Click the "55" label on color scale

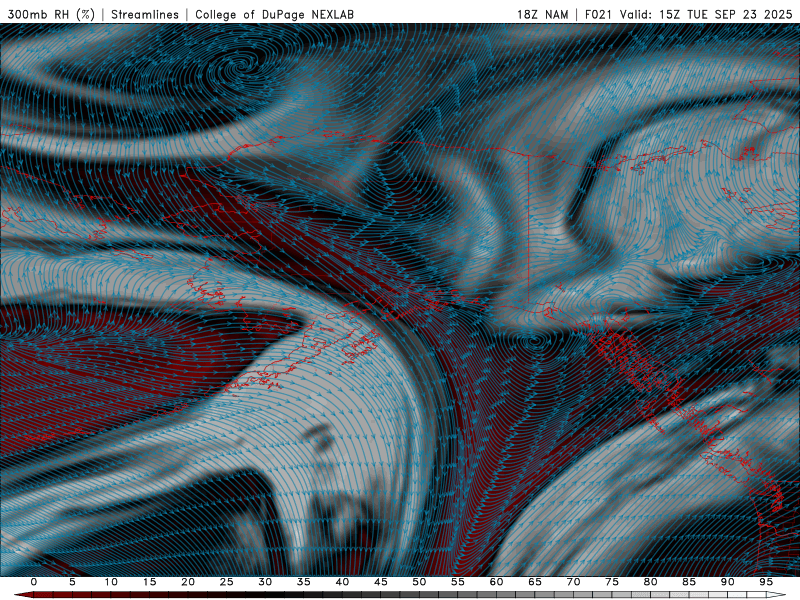[x=458, y=582]
